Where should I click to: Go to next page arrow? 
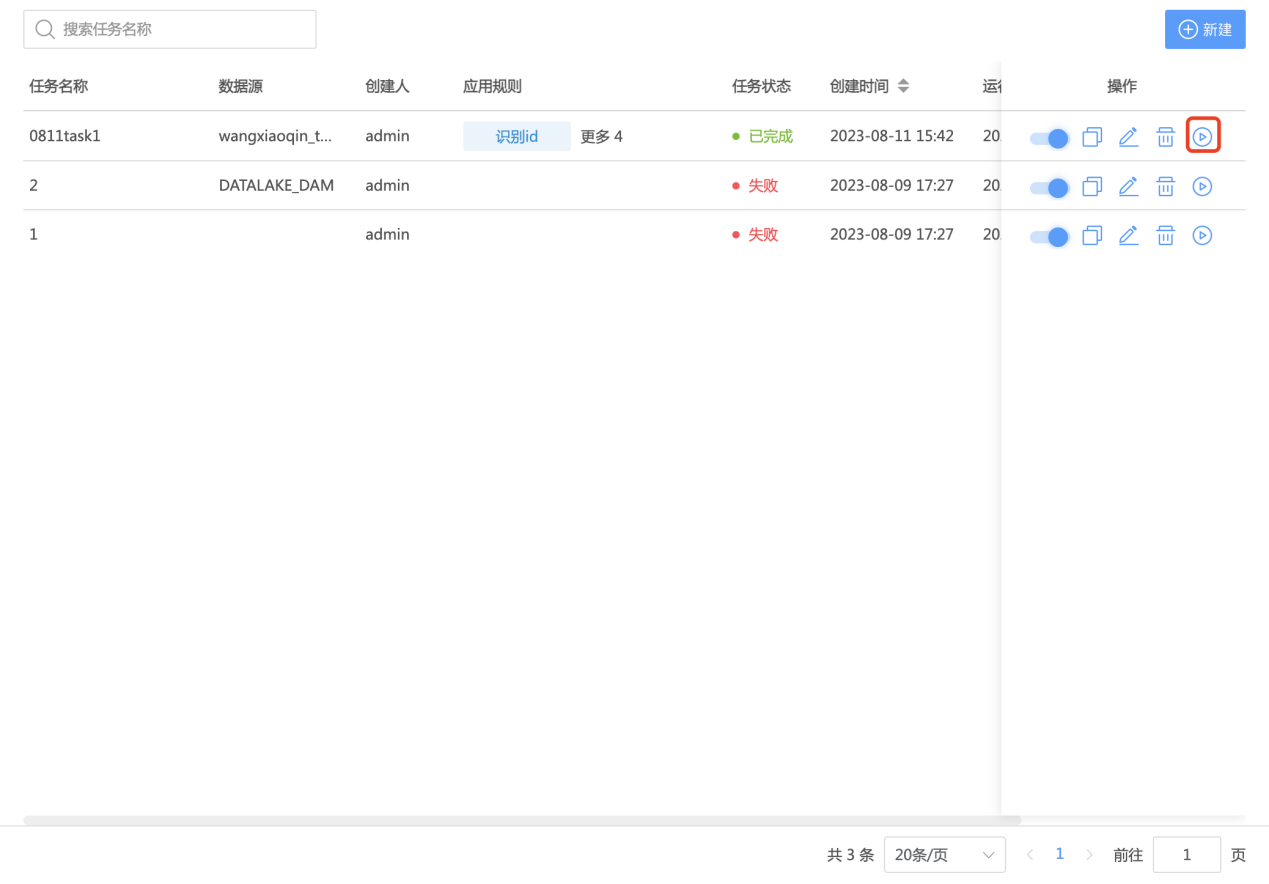1089,855
